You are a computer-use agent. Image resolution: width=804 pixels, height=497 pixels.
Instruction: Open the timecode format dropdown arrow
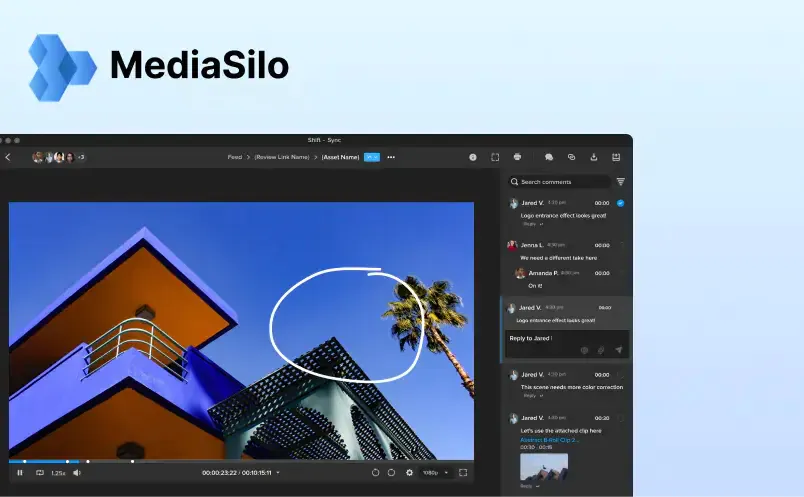(x=278, y=473)
